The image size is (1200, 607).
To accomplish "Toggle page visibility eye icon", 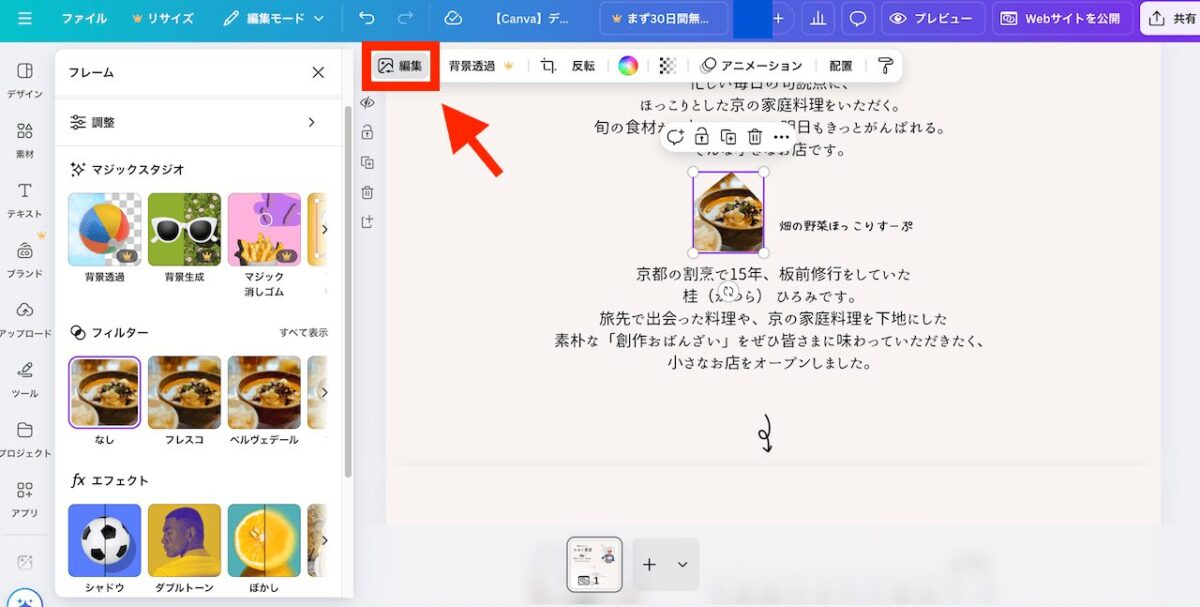I will [368, 102].
